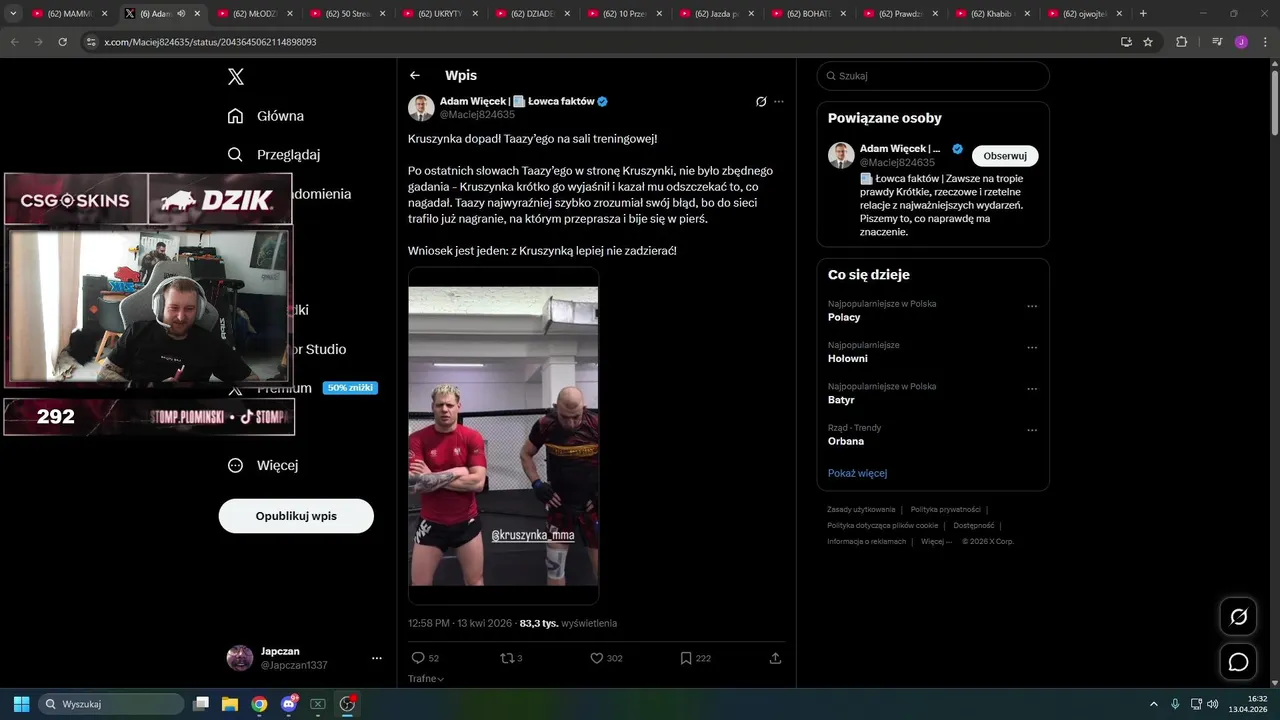Open the tab search dropdown arrow
Image resolution: width=1280 pixels, height=720 pixels.
pos(13,14)
